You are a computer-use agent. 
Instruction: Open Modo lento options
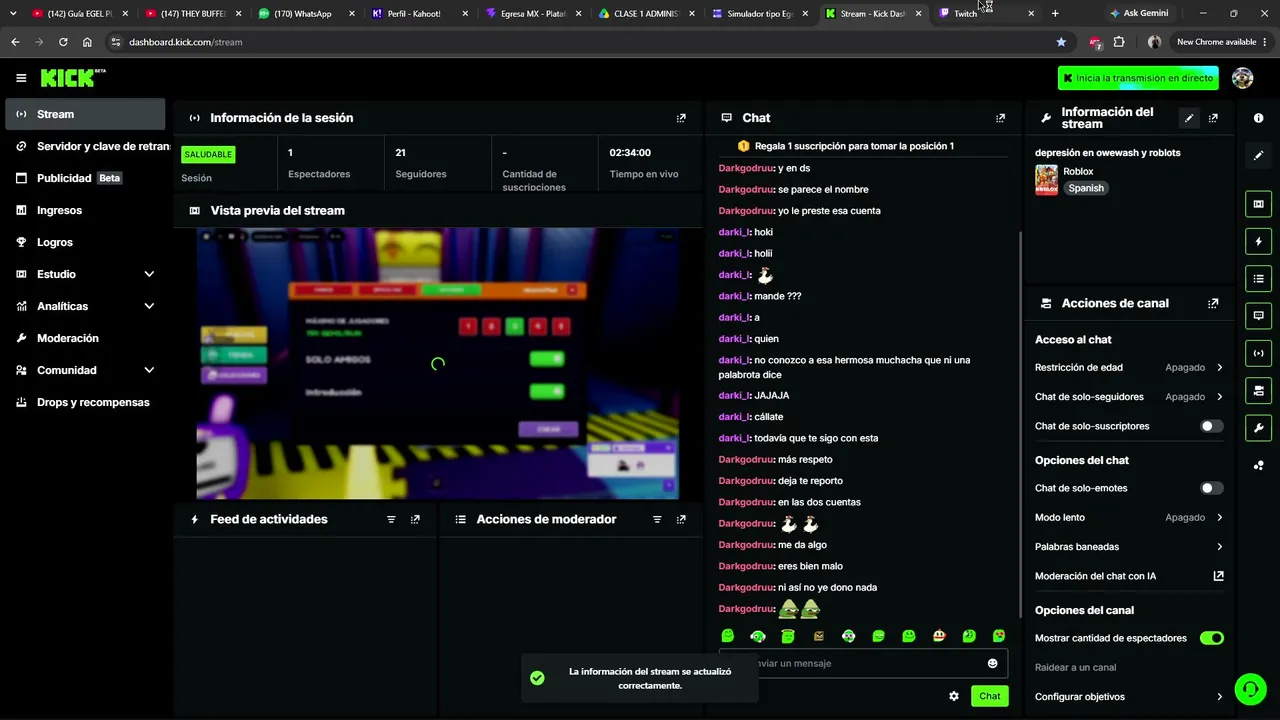1129,517
